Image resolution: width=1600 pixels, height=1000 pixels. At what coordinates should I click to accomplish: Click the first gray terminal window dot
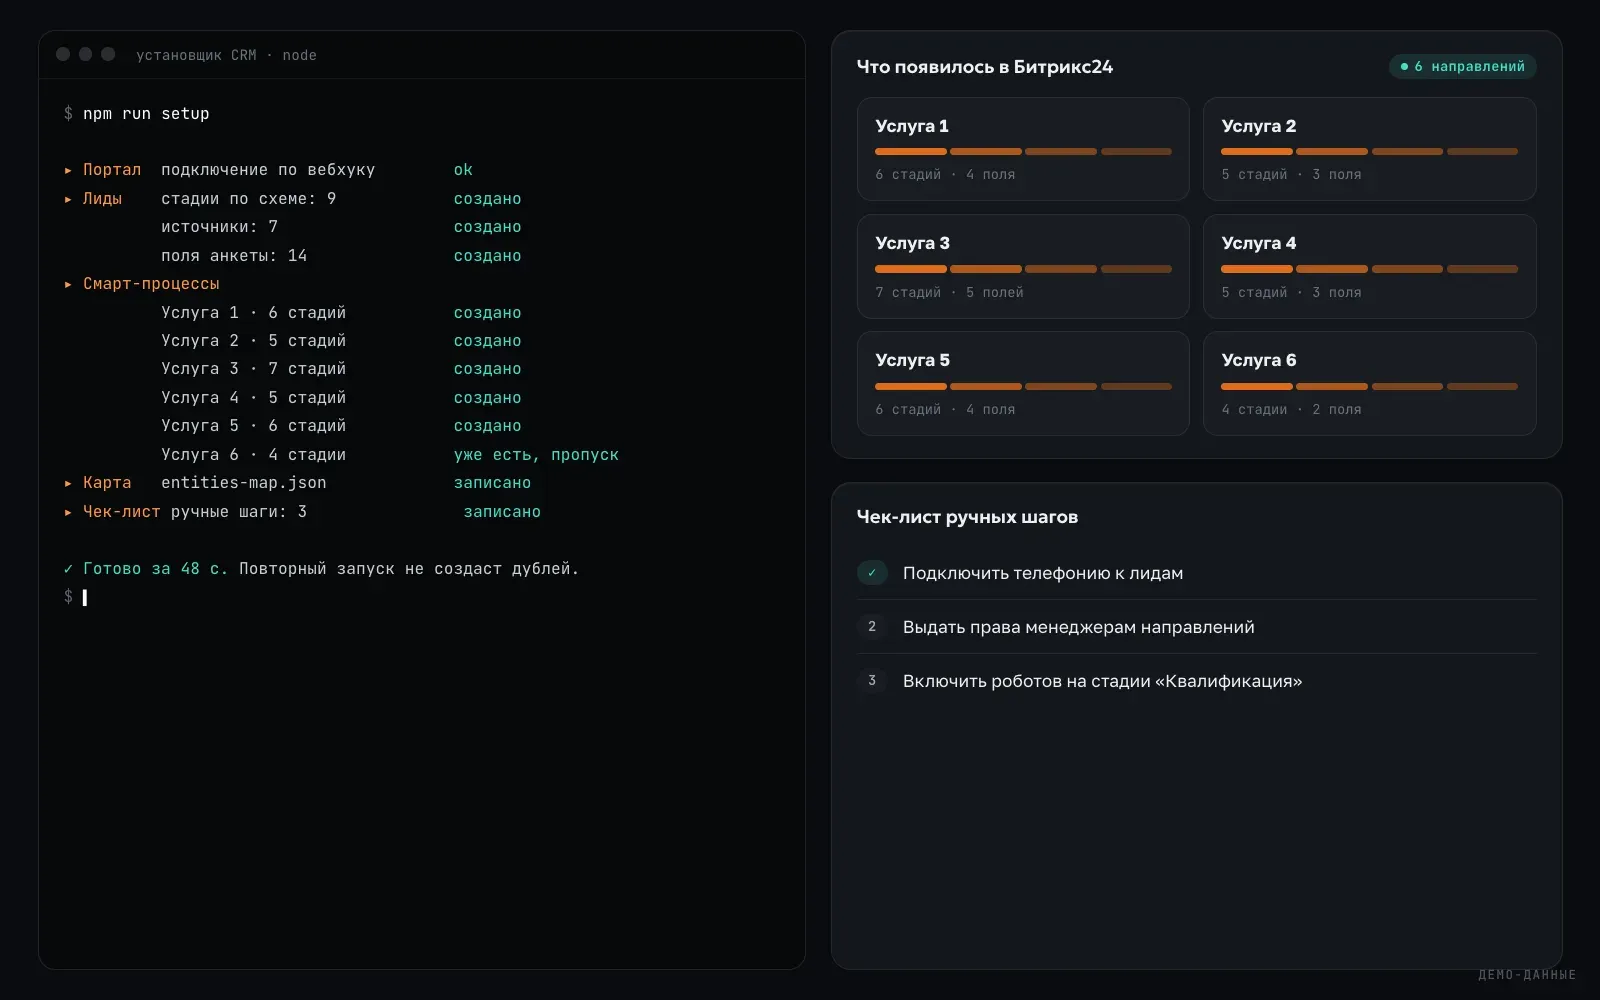pyautogui.click(x=63, y=54)
